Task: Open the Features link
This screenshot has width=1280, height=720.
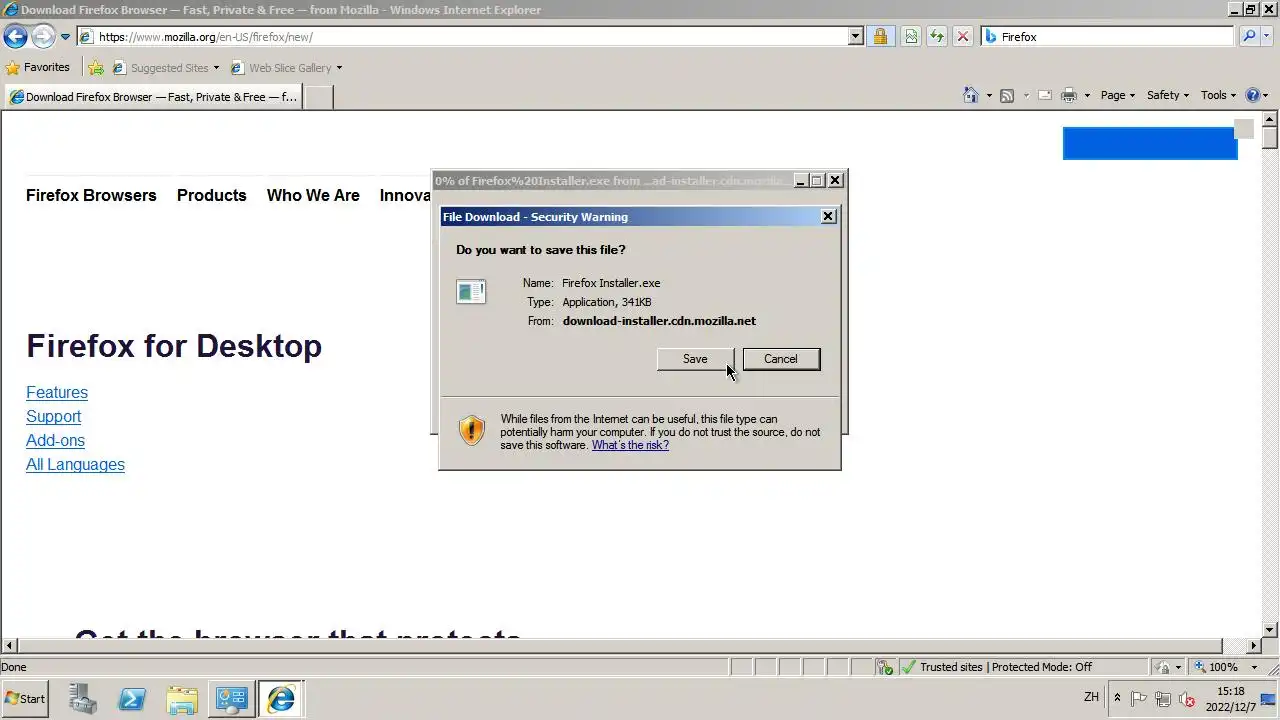Action: (x=57, y=393)
